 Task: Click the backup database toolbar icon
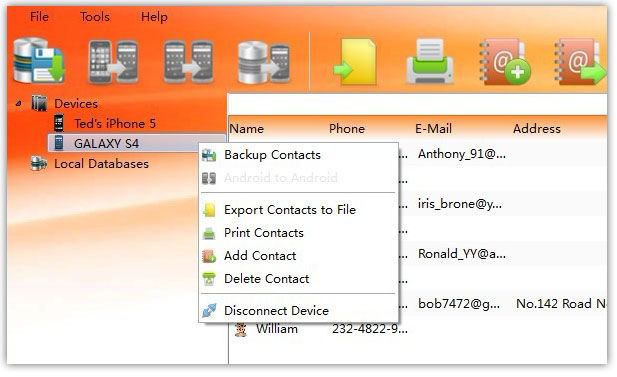39,61
